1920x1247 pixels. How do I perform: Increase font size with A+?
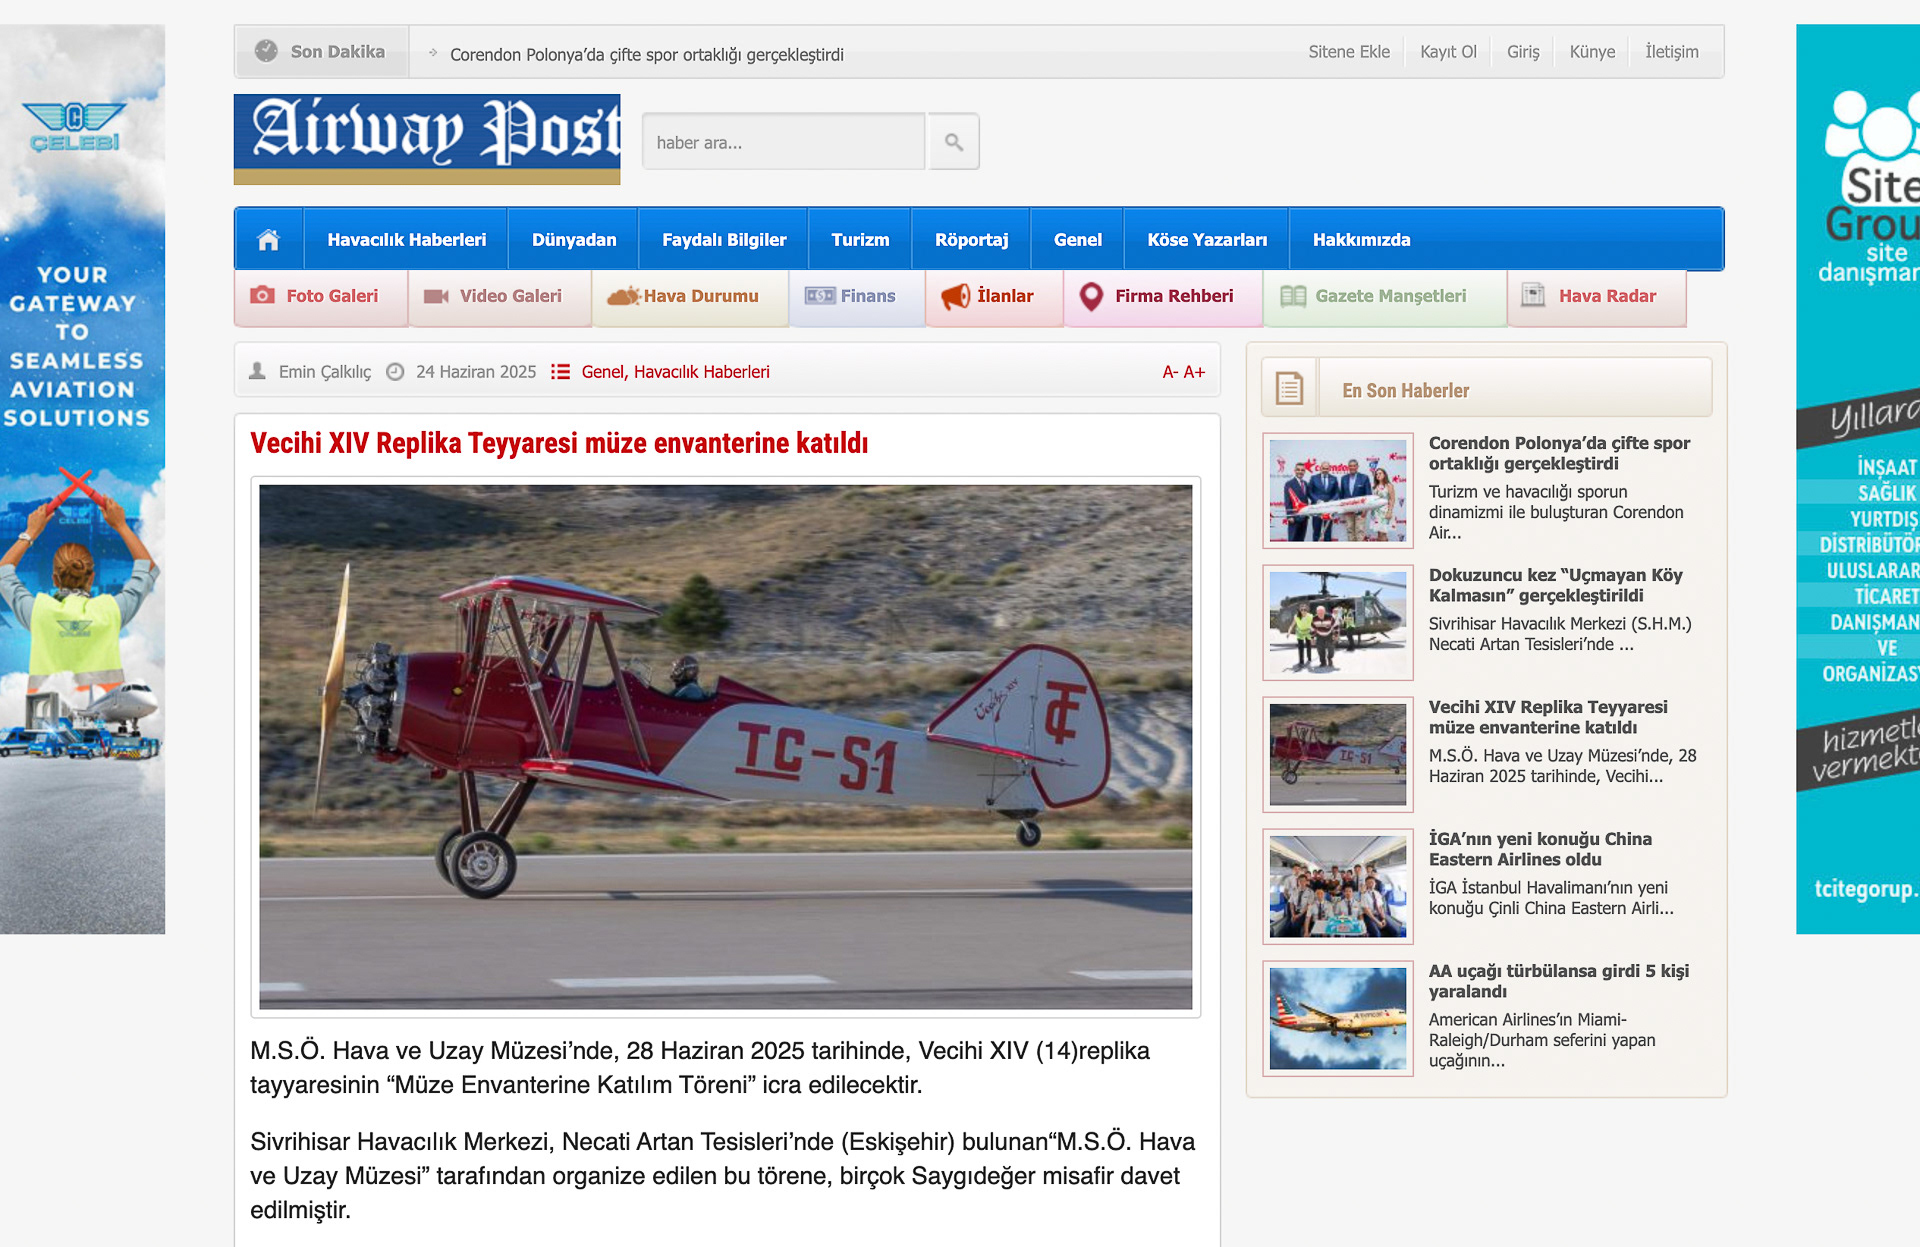(x=1194, y=372)
